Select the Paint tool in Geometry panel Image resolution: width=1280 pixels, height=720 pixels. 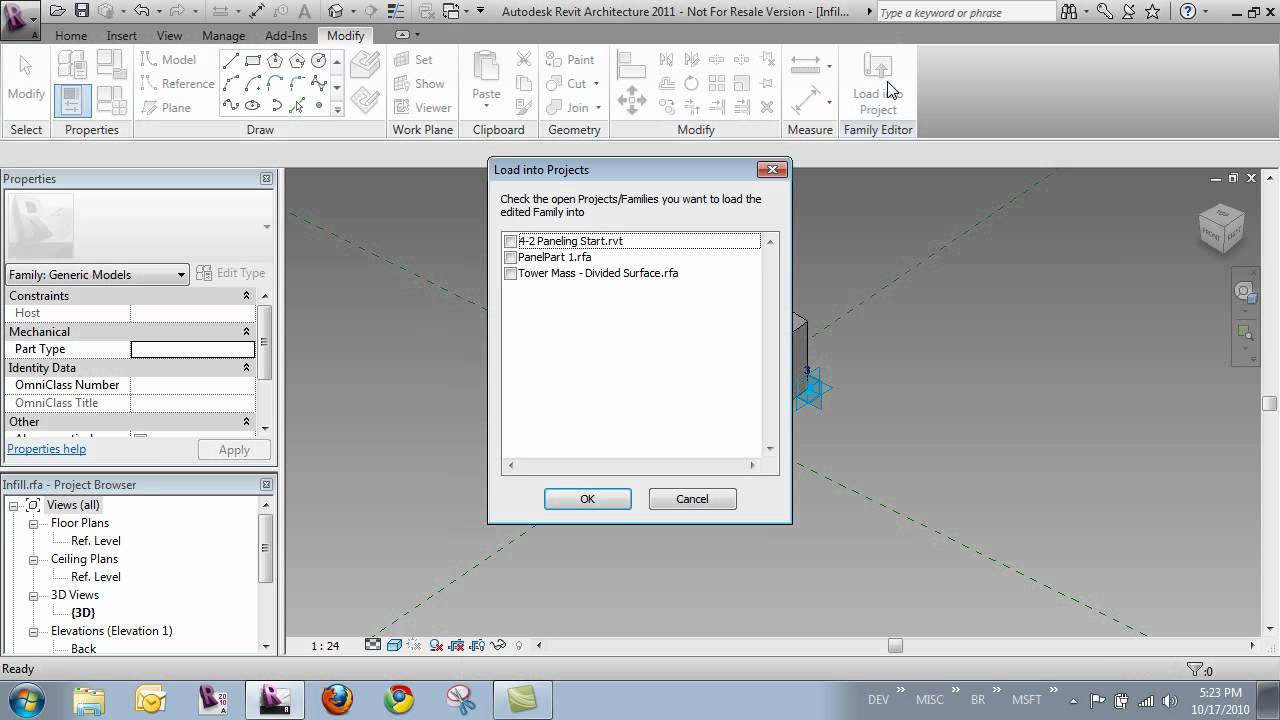[x=570, y=59]
